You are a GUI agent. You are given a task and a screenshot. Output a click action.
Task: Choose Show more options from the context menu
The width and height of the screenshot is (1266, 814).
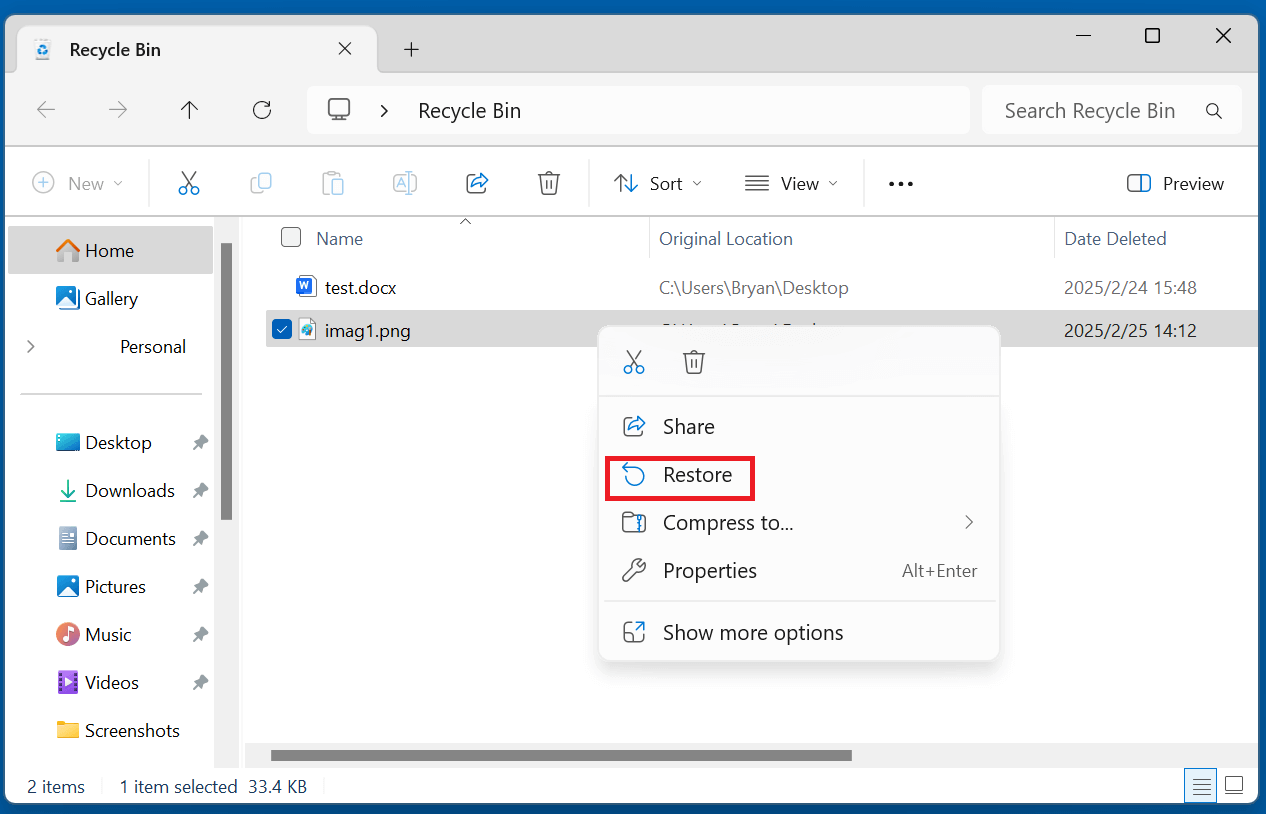752,632
